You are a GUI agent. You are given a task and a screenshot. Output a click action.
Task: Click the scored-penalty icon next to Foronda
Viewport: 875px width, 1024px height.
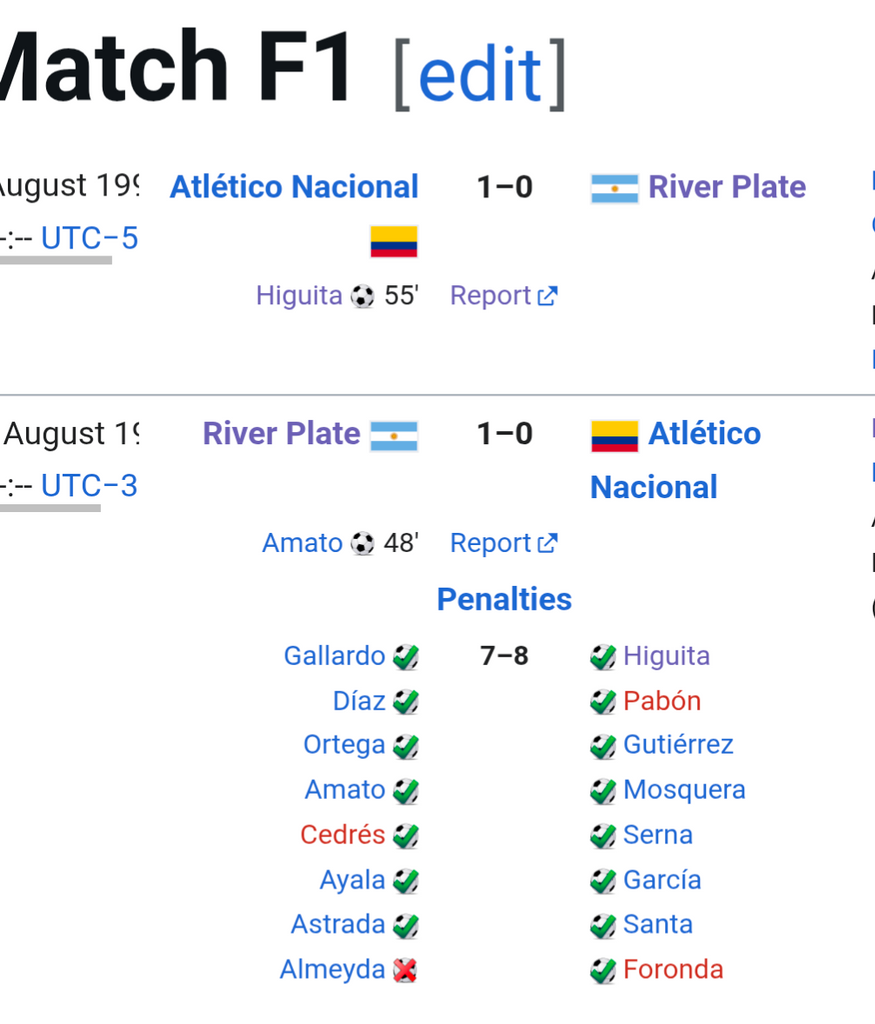coord(603,970)
